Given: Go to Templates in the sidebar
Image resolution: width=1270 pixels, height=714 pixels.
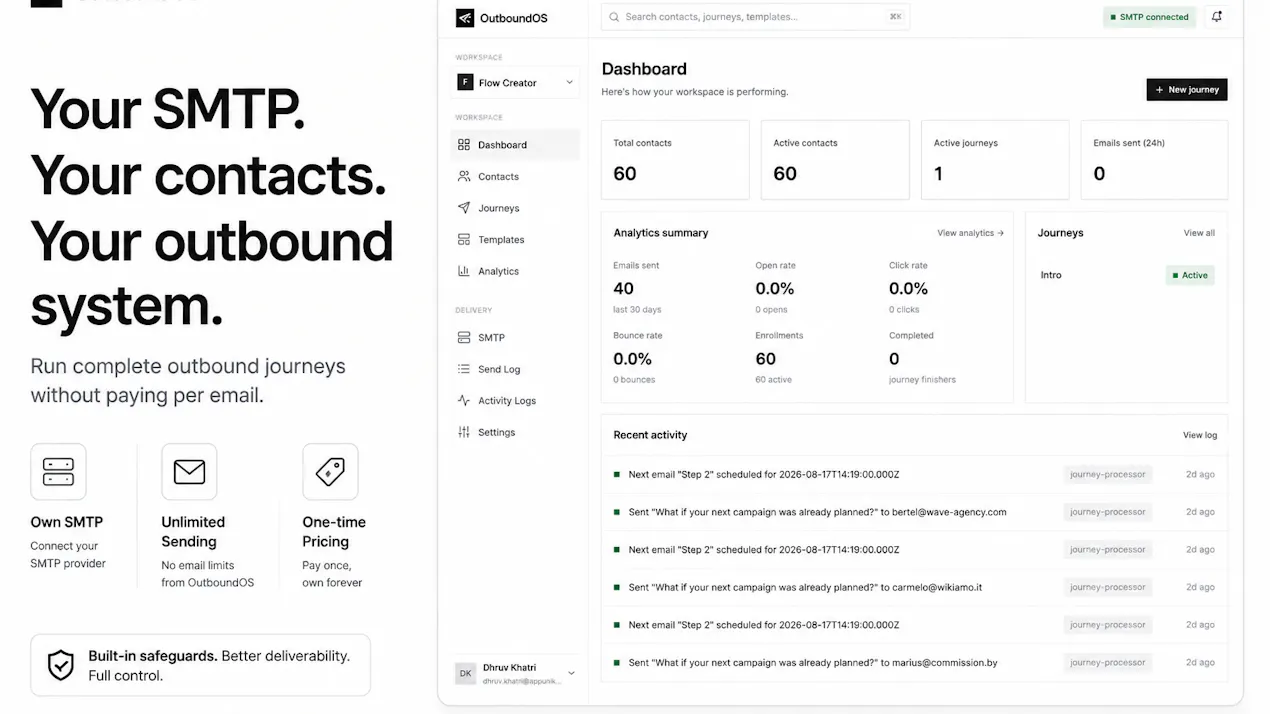Looking at the screenshot, I should (x=515, y=240).
